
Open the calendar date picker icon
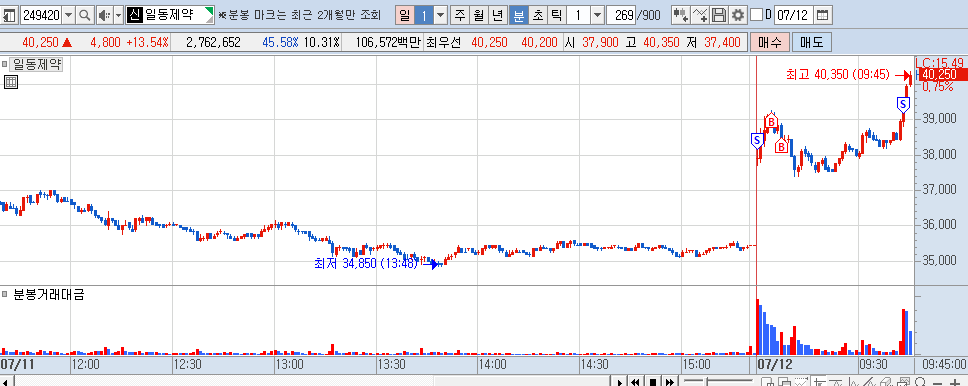(x=822, y=15)
